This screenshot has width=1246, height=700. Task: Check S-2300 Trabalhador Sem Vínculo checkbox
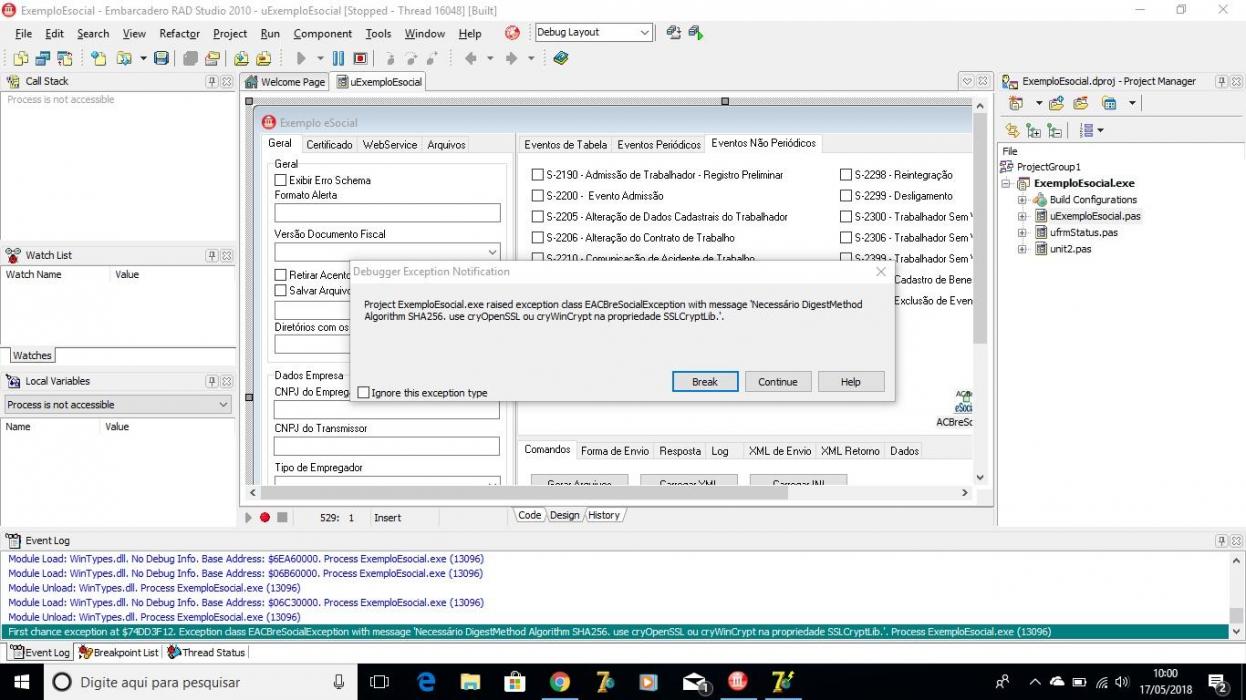[x=846, y=217]
